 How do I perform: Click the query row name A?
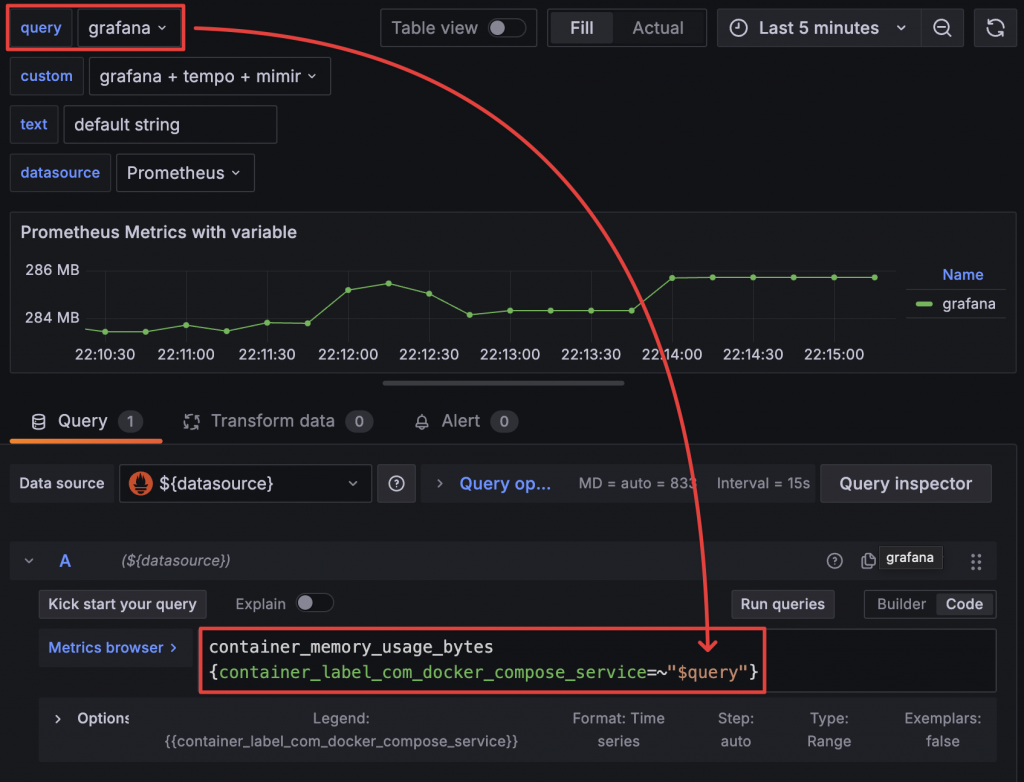[65, 561]
